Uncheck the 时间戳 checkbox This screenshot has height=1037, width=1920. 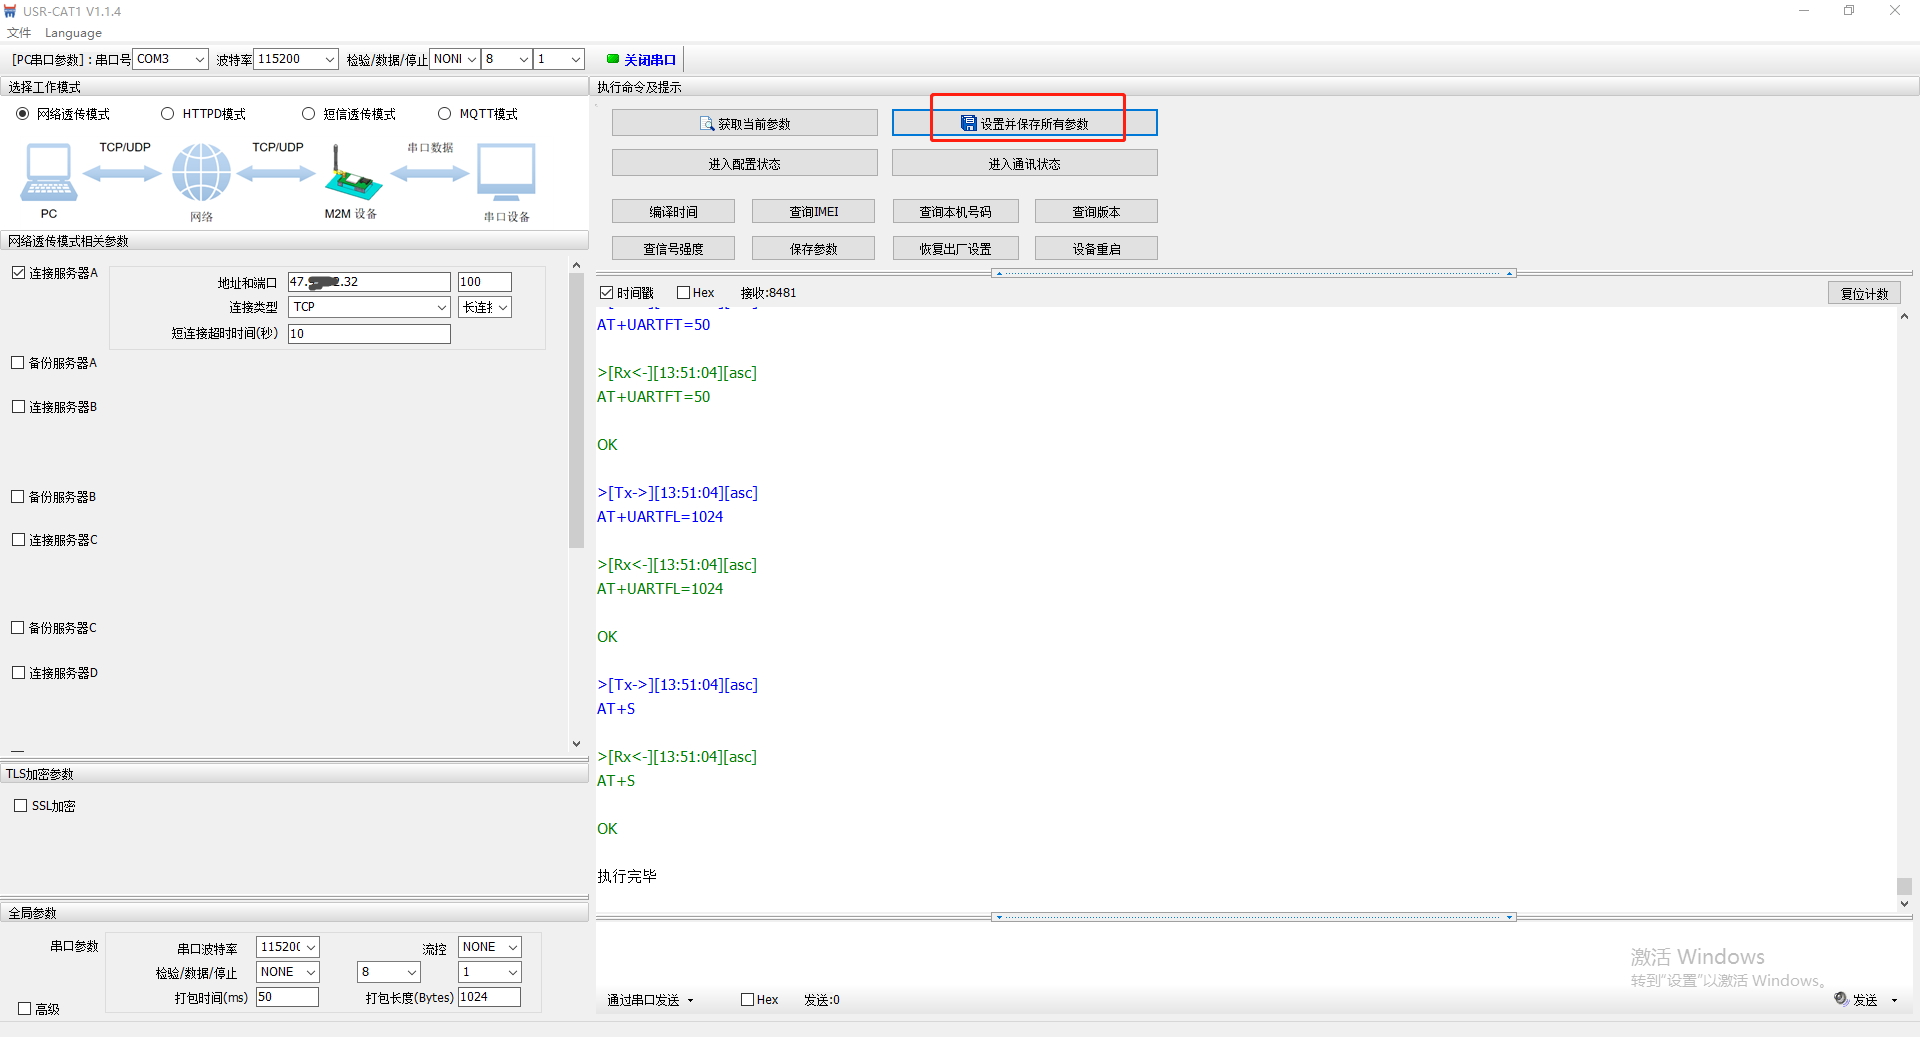pos(606,293)
